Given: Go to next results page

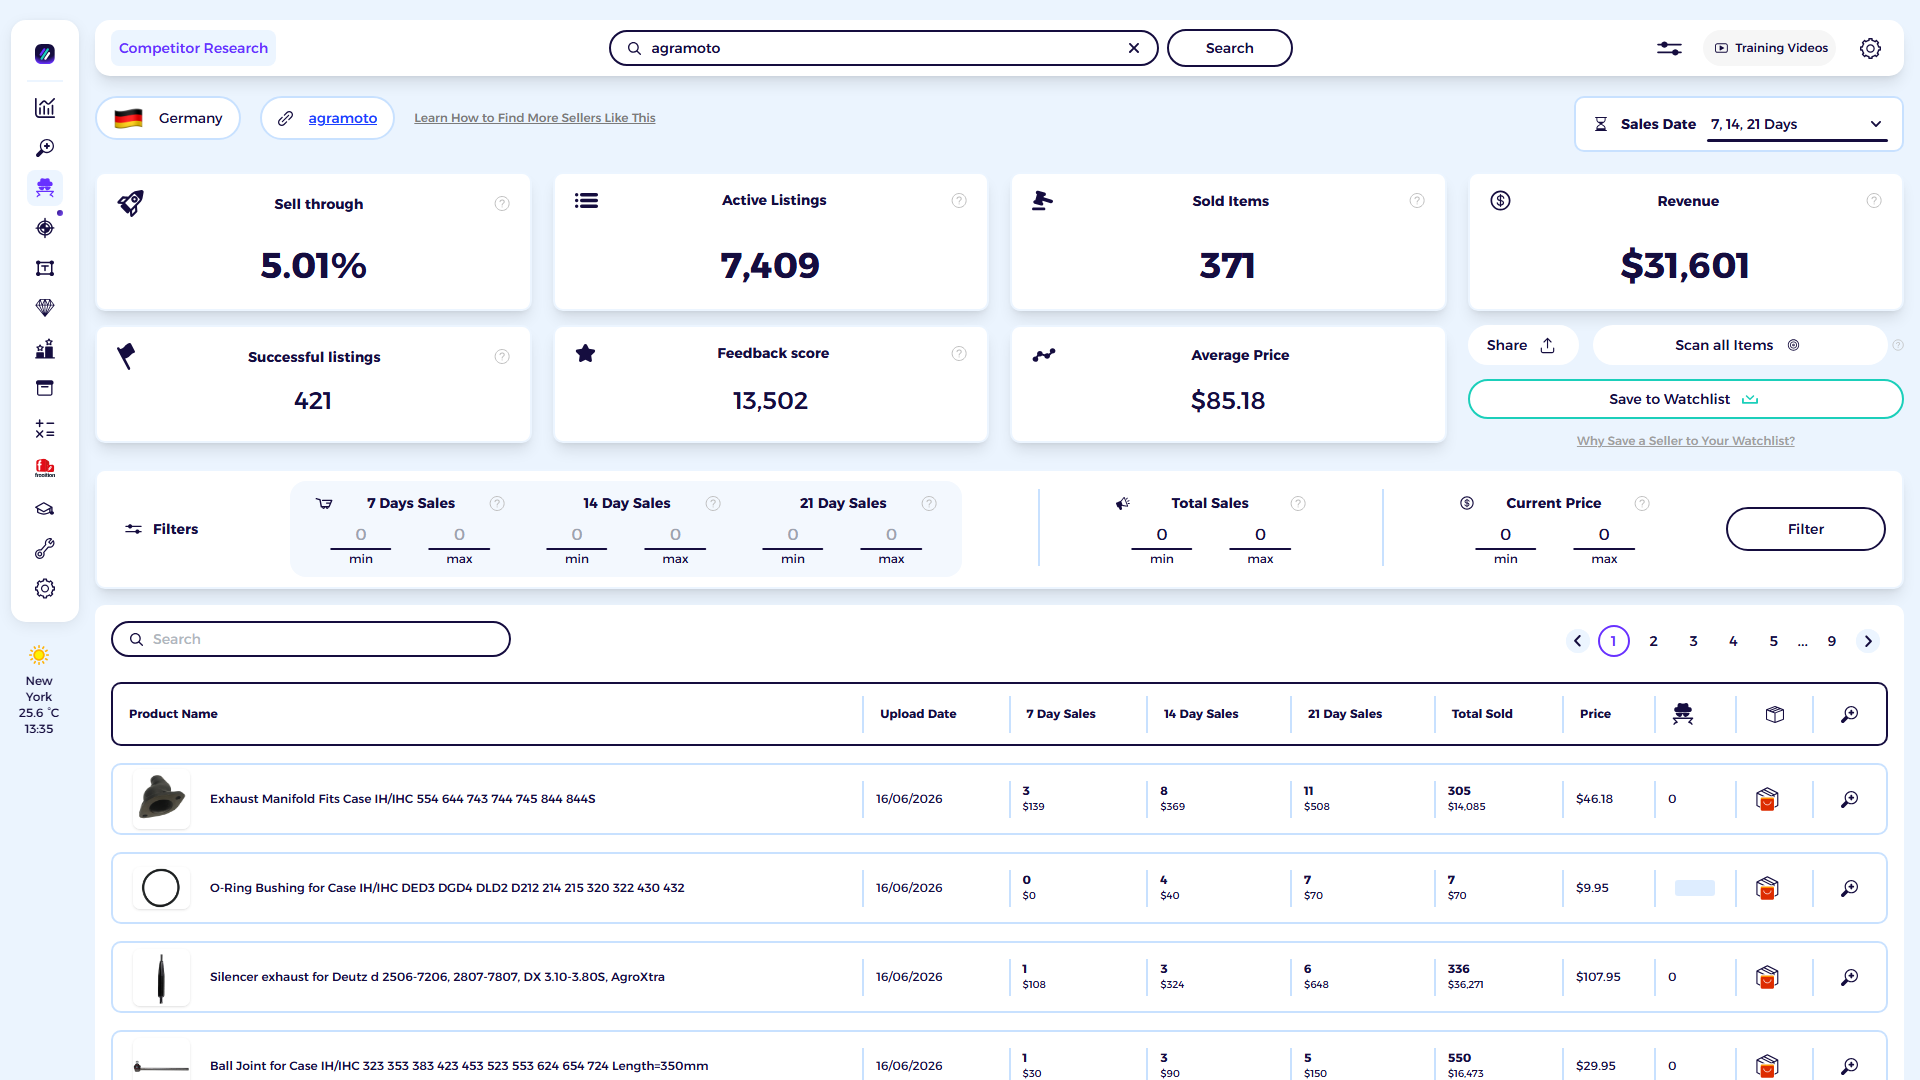Looking at the screenshot, I should [x=1868, y=641].
